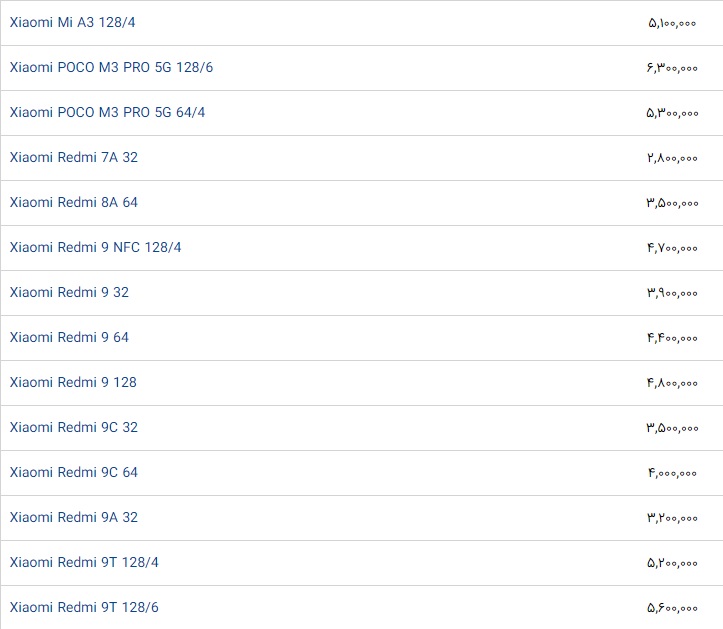Click Xiaomi POCO M3 PRO 5G 128/6

(111, 67)
